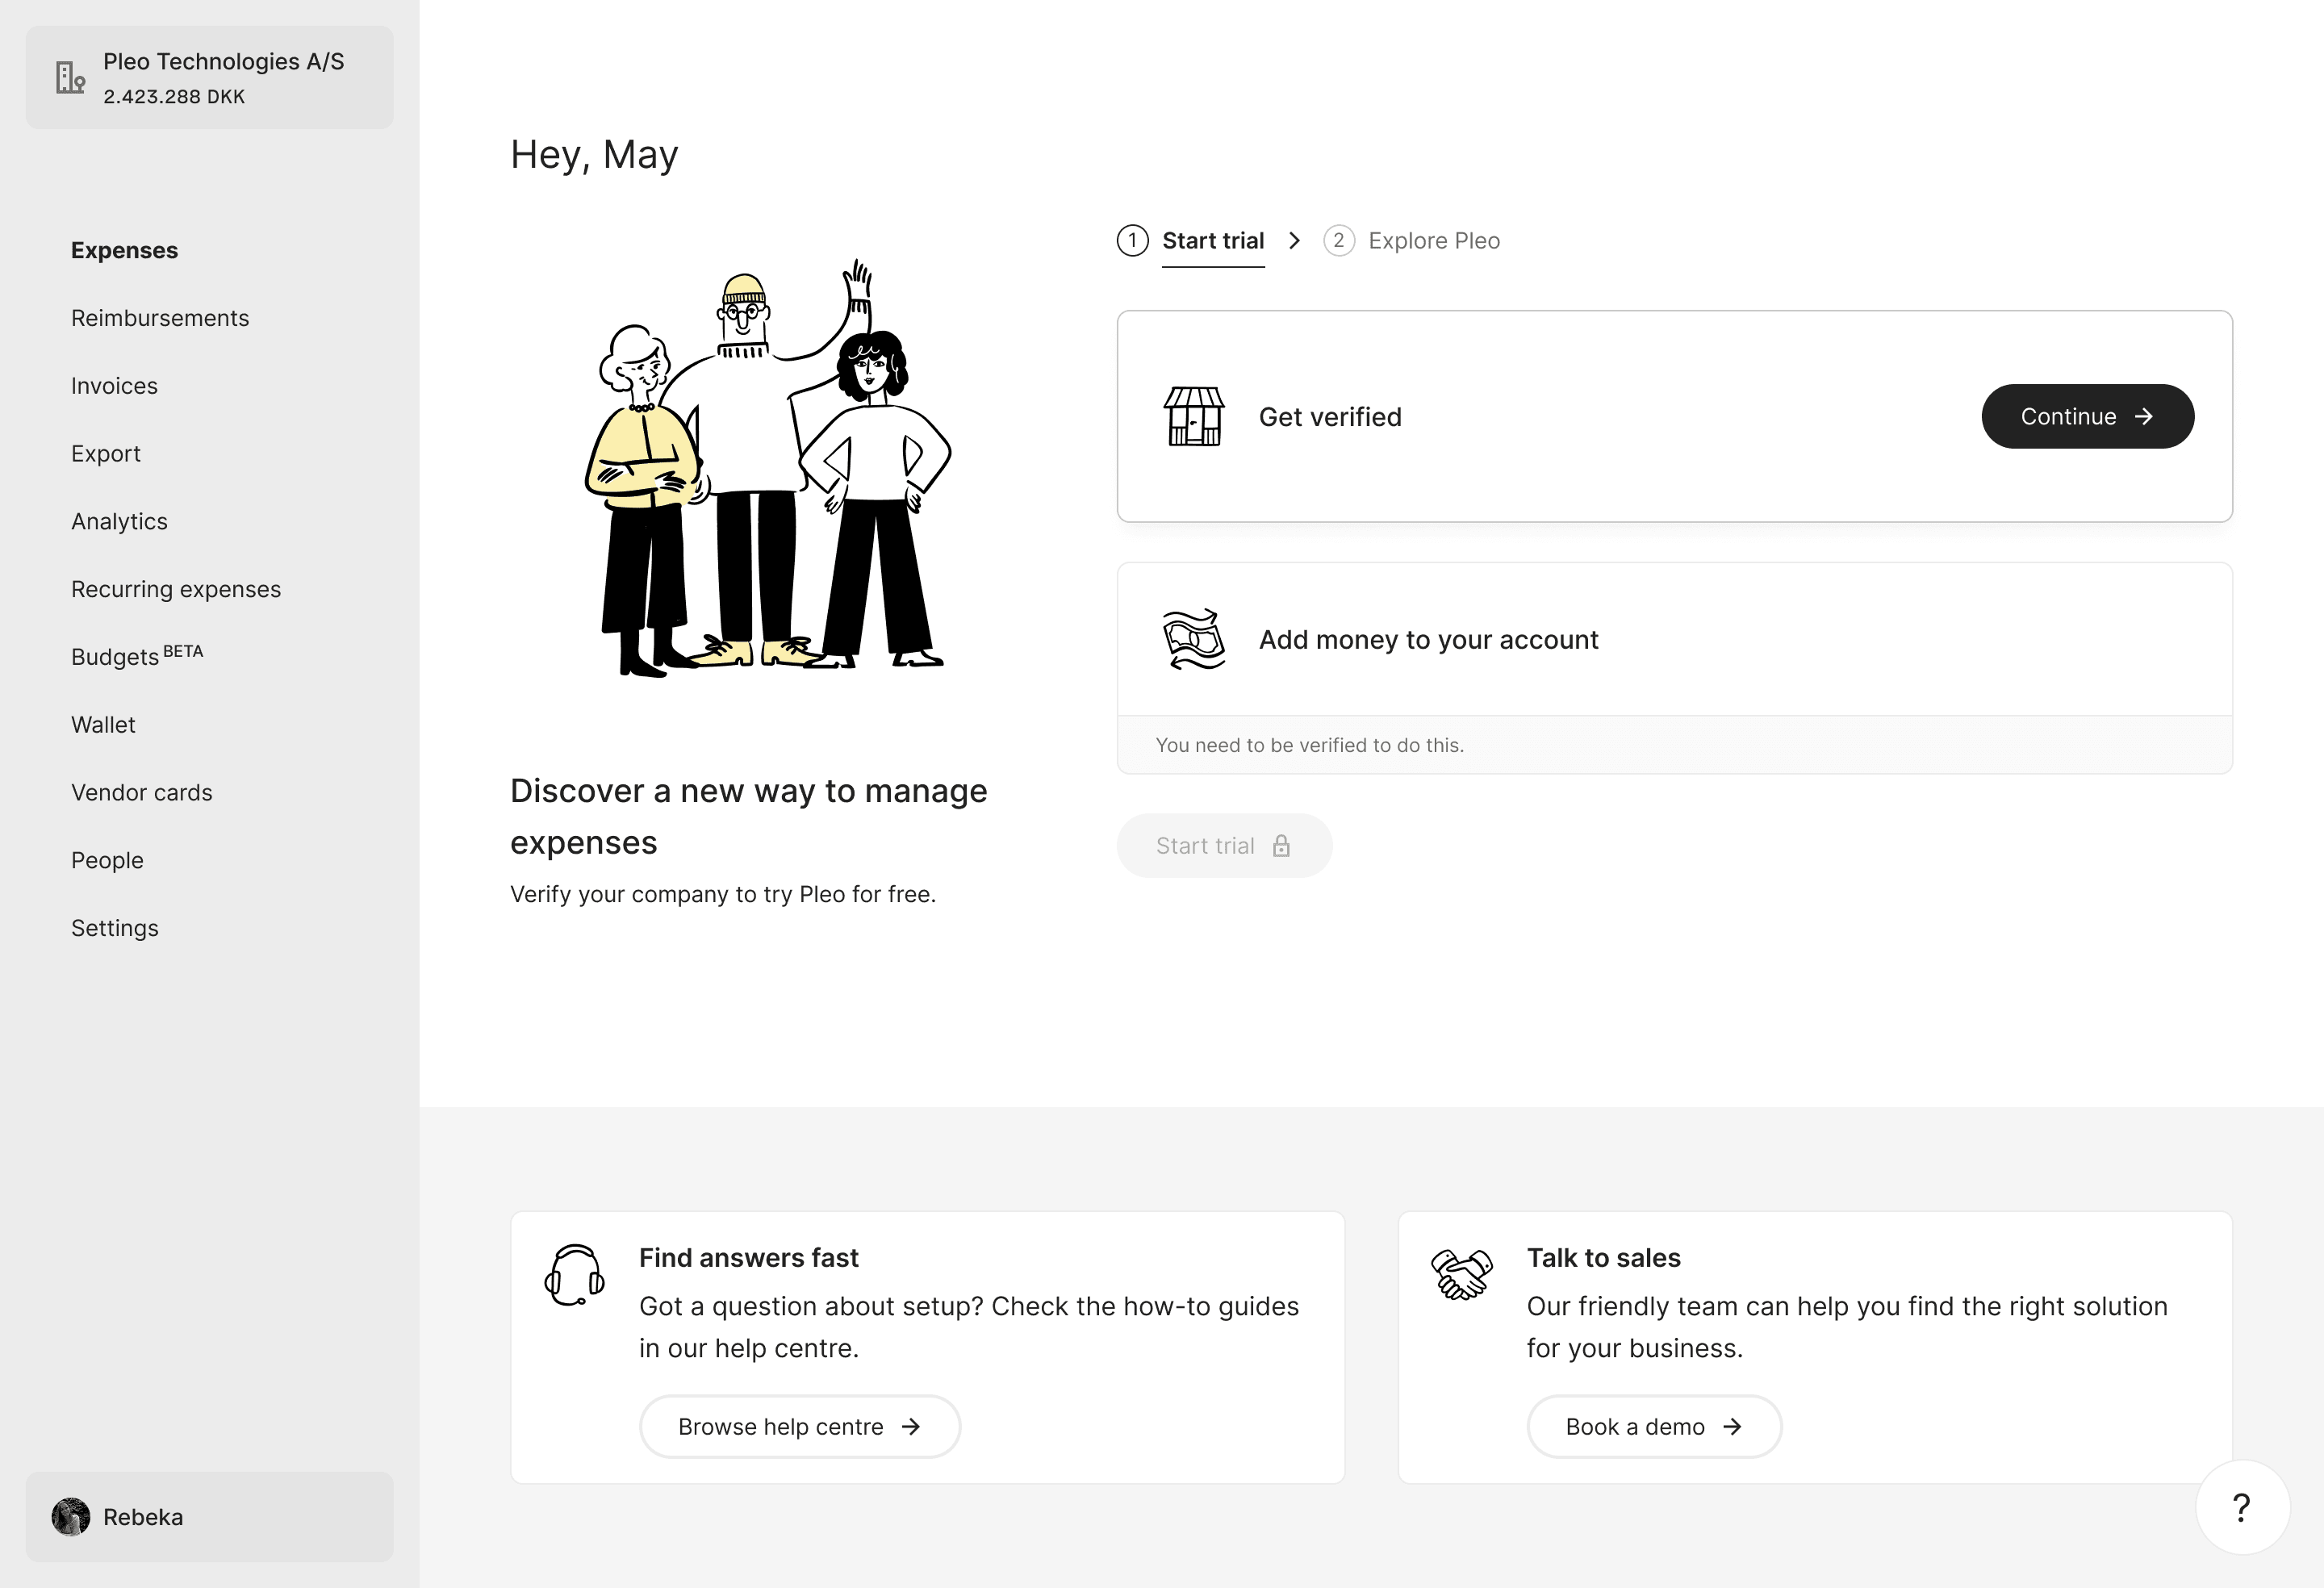
Task: Open Vendor cards
Action: 142,793
